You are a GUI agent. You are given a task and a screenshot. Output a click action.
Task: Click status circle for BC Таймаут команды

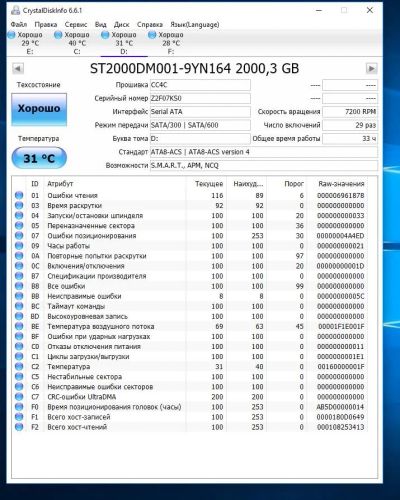pyautogui.click(x=19, y=306)
